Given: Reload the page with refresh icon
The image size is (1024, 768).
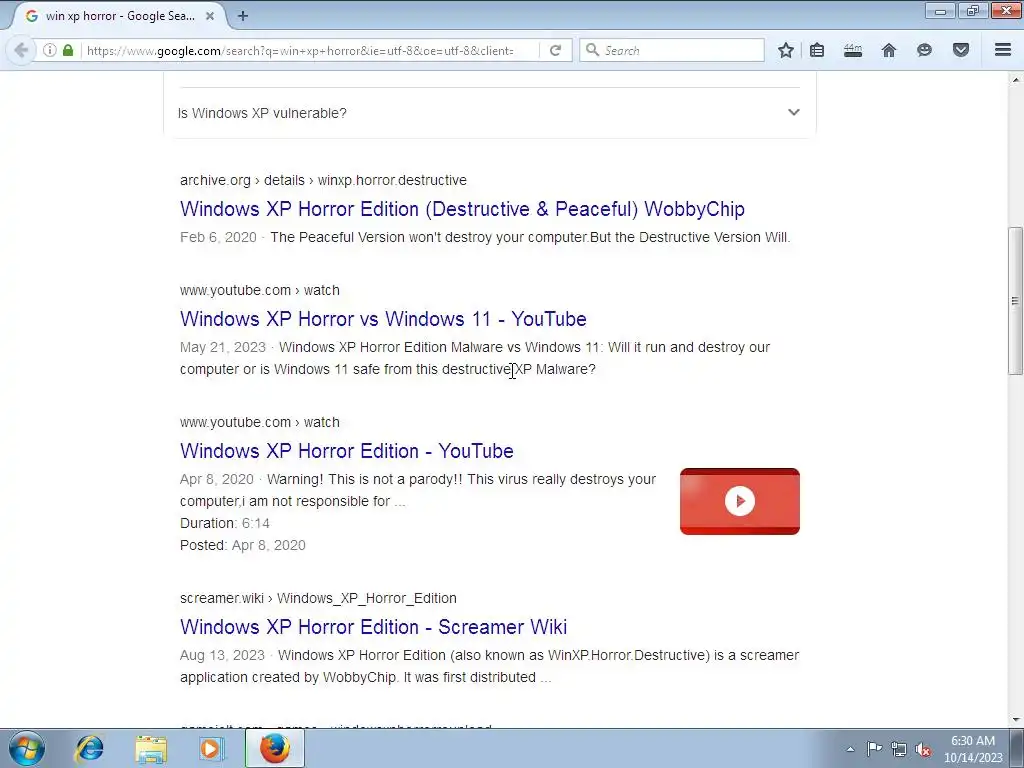Looking at the screenshot, I should pyautogui.click(x=555, y=50).
